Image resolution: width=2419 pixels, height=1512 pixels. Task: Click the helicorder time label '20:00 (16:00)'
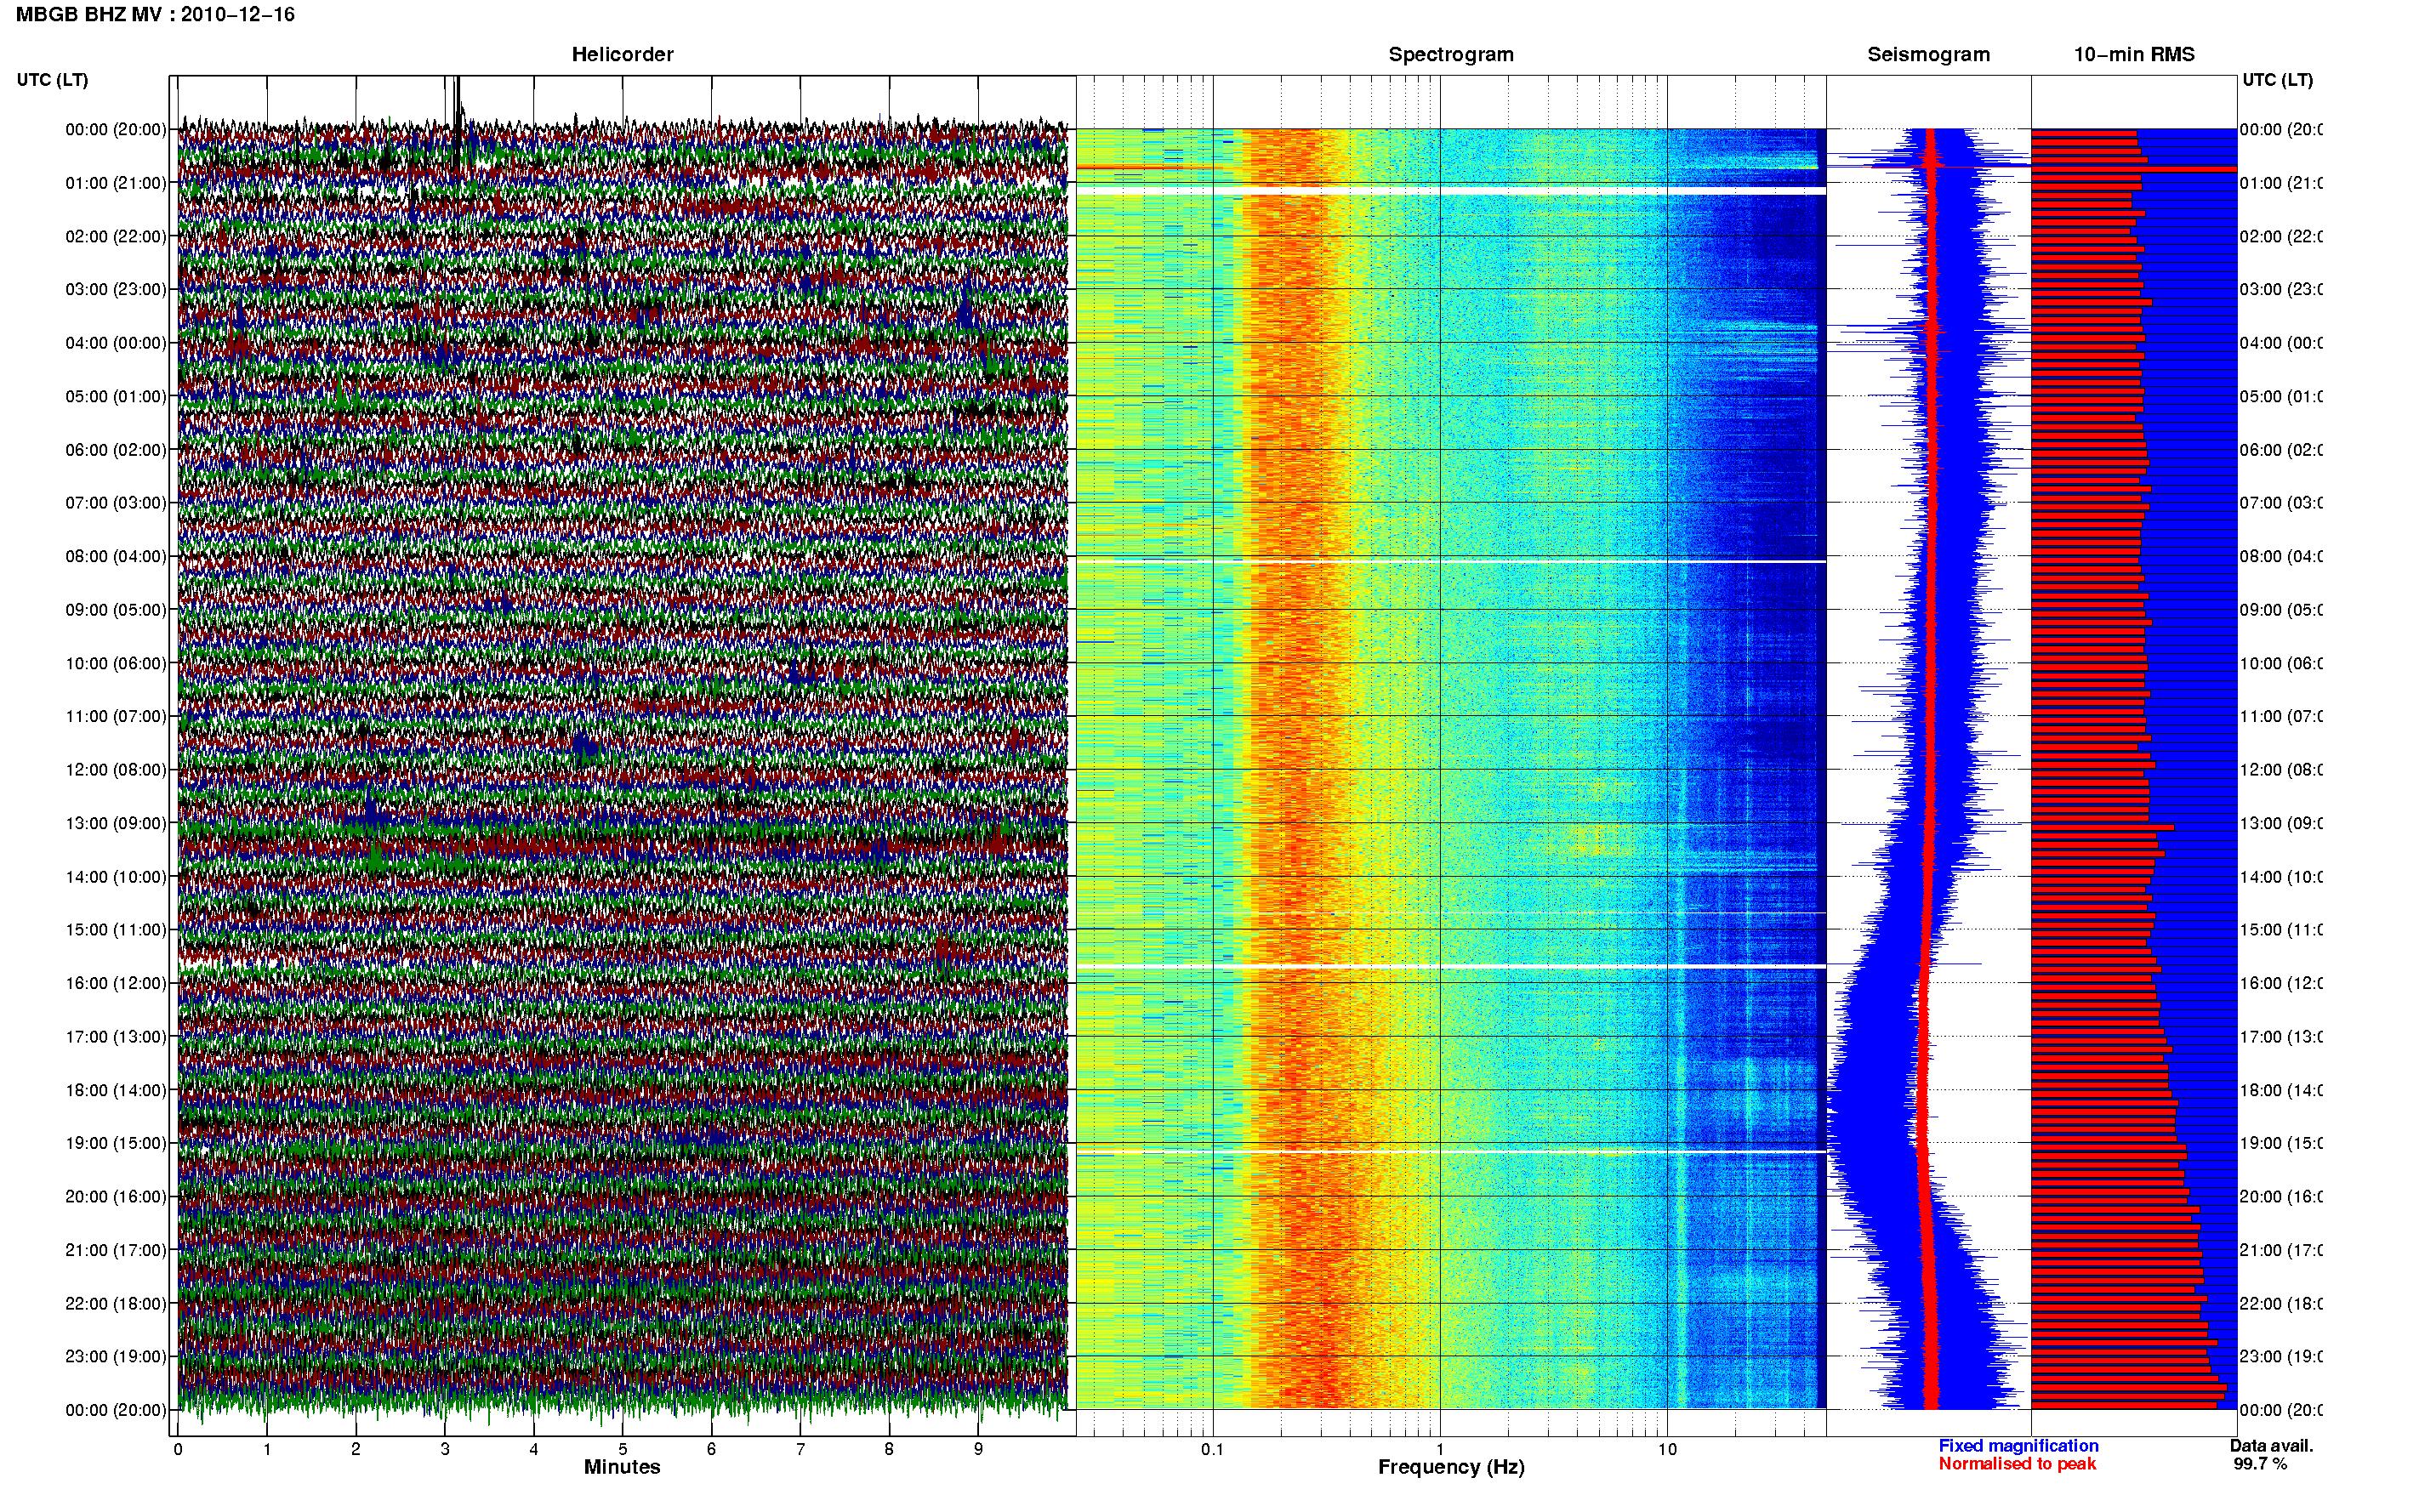[116, 1196]
